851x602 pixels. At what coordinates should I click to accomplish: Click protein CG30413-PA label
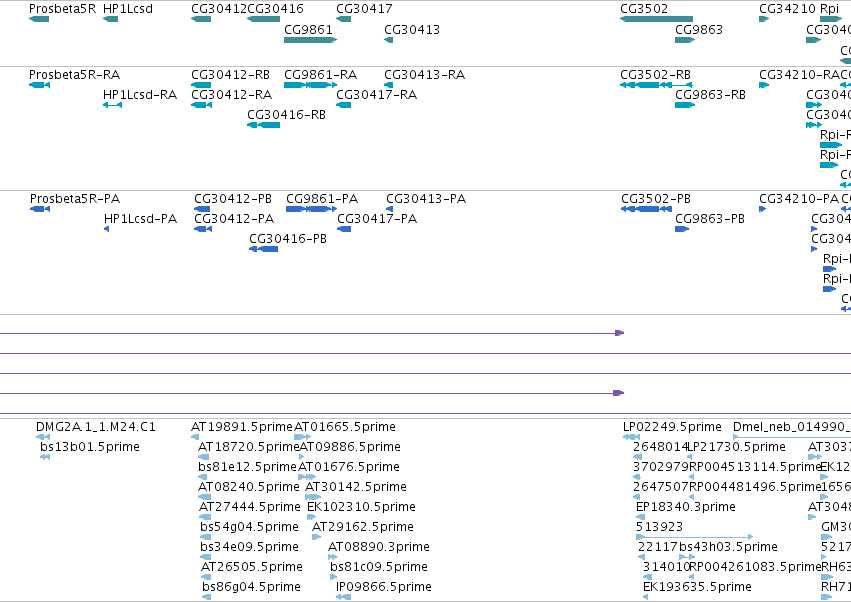pyautogui.click(x=426, y=199)
